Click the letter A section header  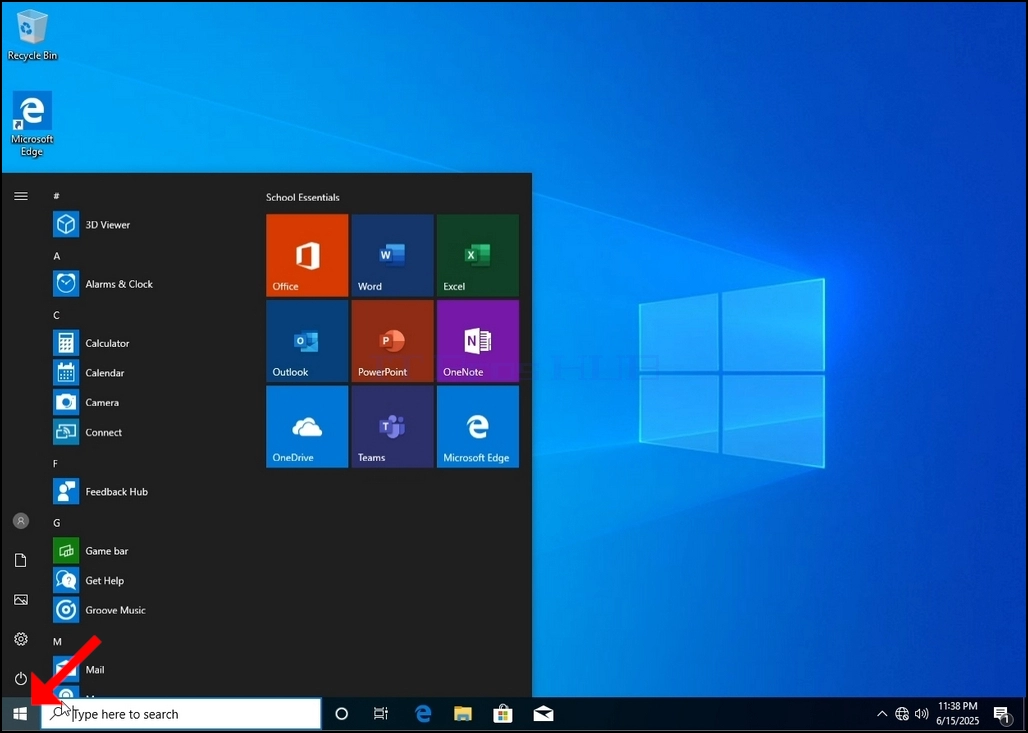tap(56, 256)
